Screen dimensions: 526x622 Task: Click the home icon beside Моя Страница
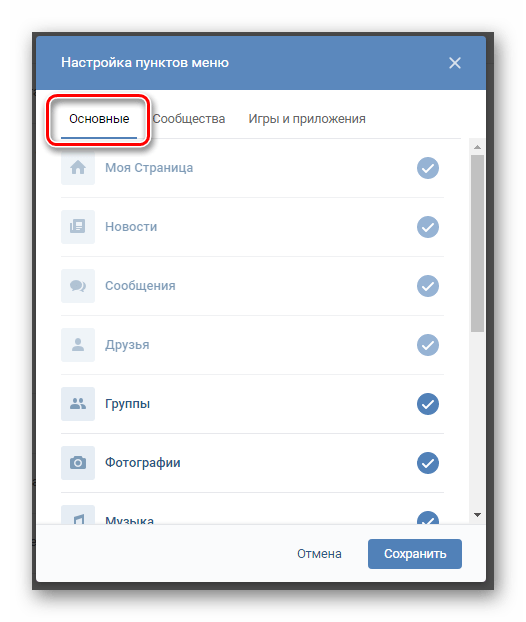coord(78,168)
